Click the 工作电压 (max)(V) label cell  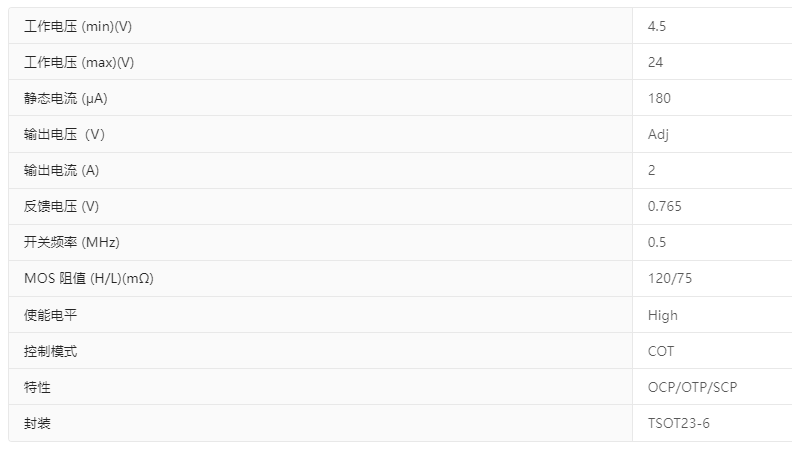point(79,62)
